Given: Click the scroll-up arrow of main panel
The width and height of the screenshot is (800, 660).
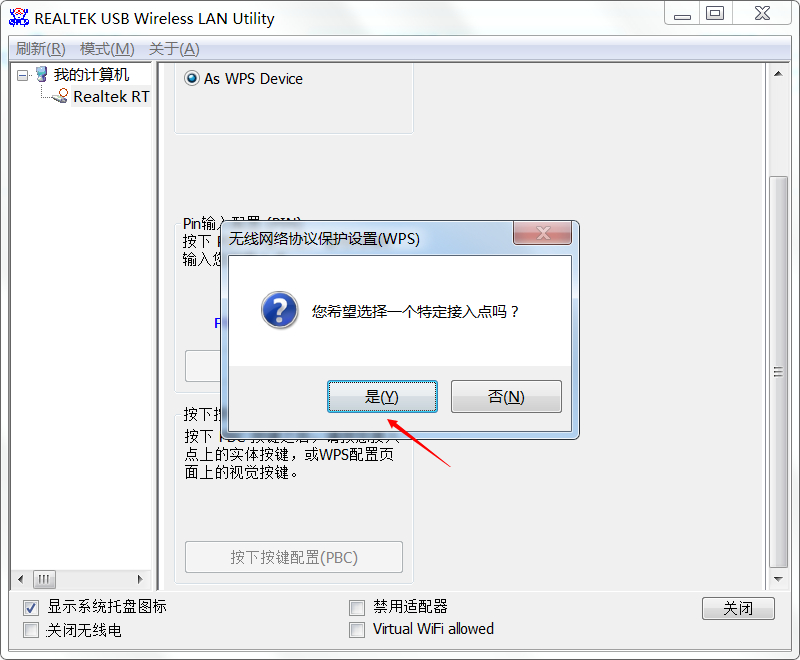Looking at the screenshot, I should 778,74.
